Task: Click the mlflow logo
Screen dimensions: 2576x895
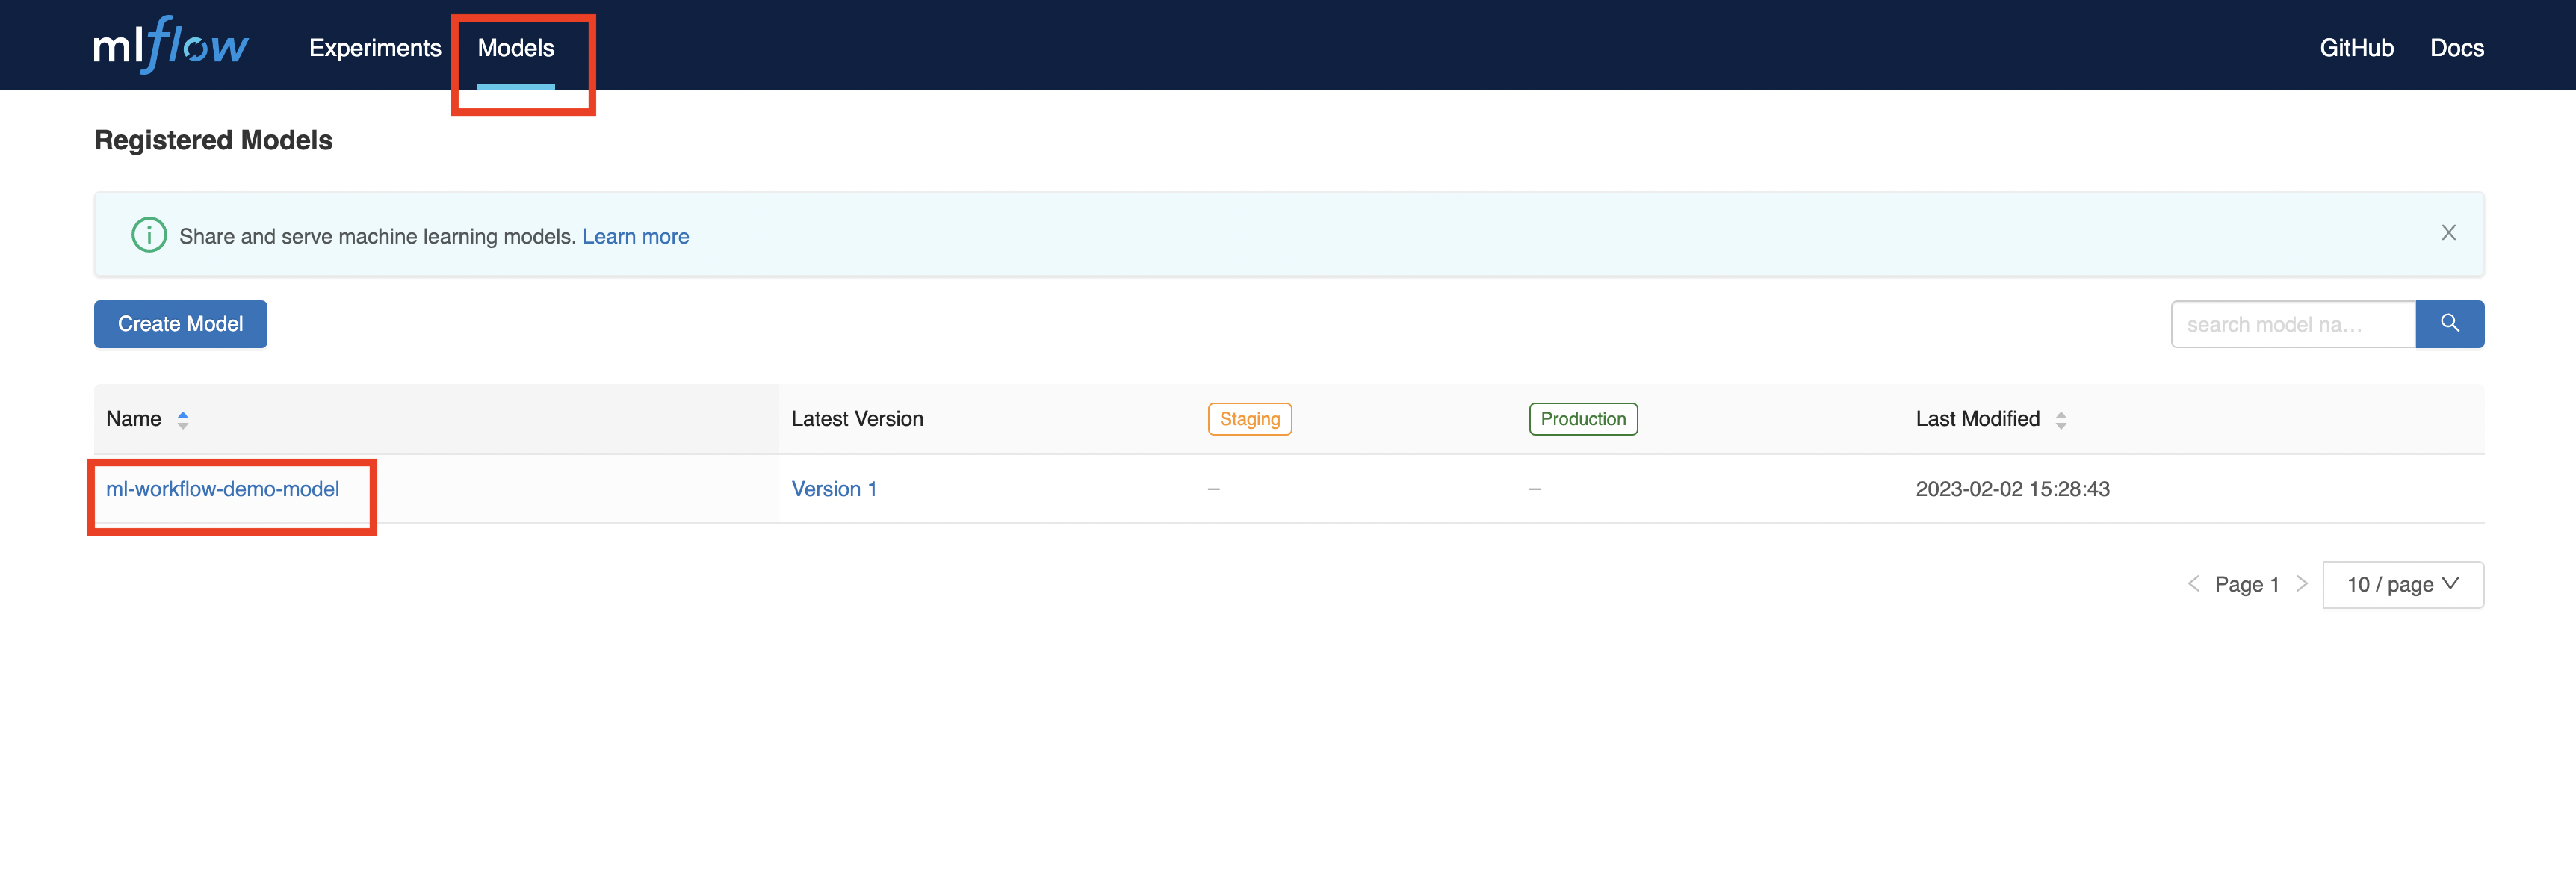Action: (171, 45)
